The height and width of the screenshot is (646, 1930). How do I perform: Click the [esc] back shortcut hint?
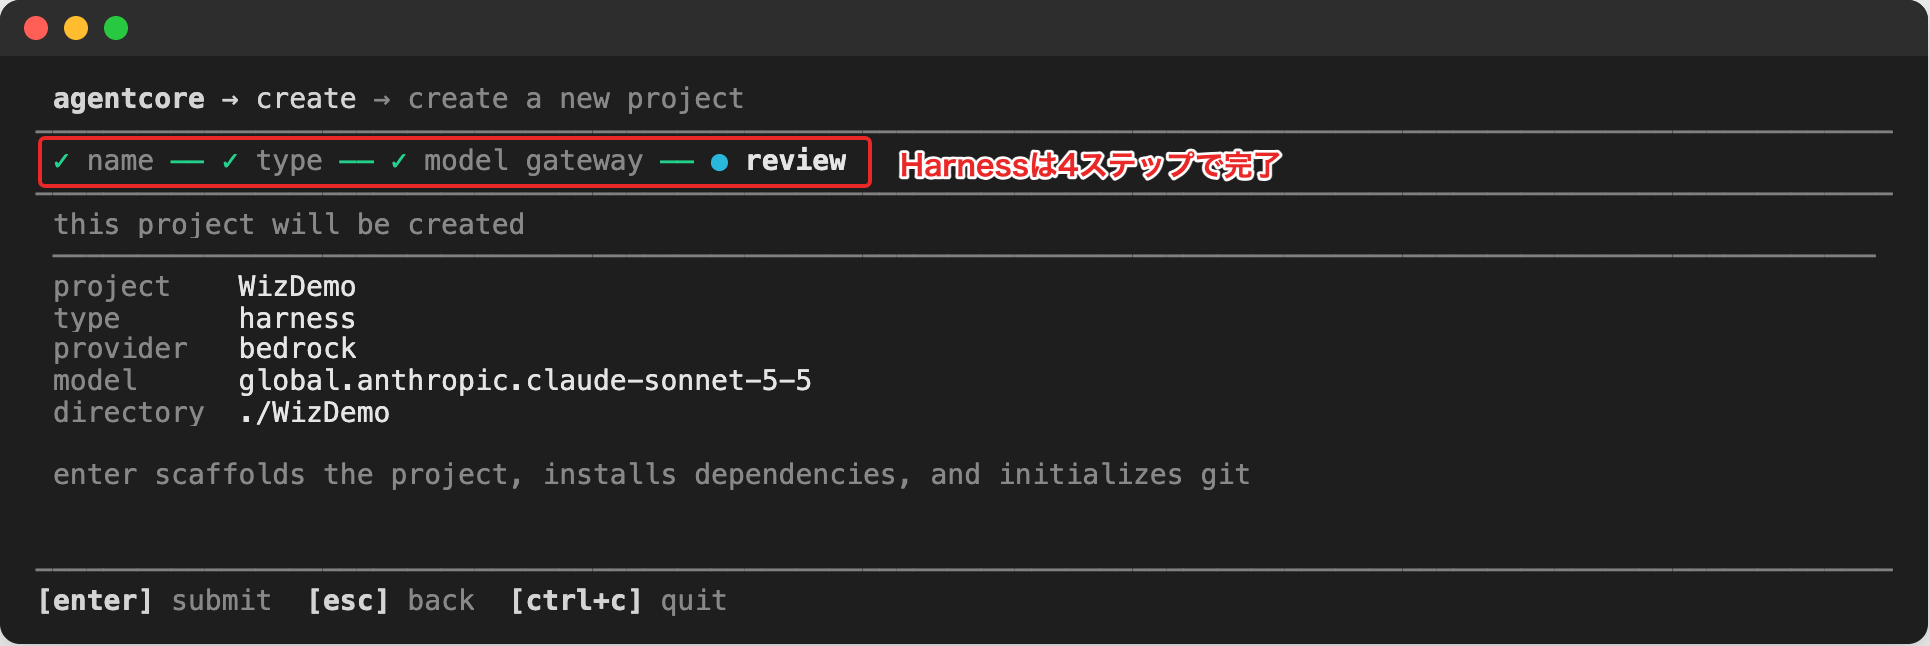391,600
